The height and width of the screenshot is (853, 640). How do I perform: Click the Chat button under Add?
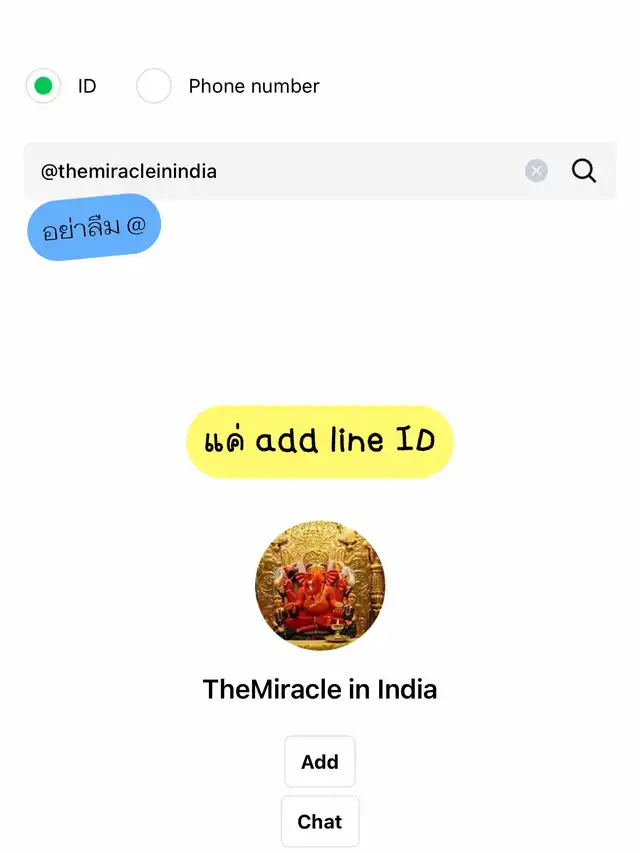point(320,821)
